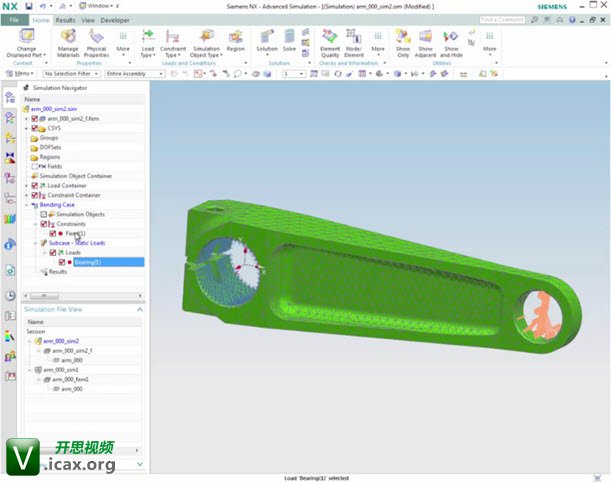Open the File menu
Image resolution: width=611 pixels, height=482 pixels.
[14, 20]
